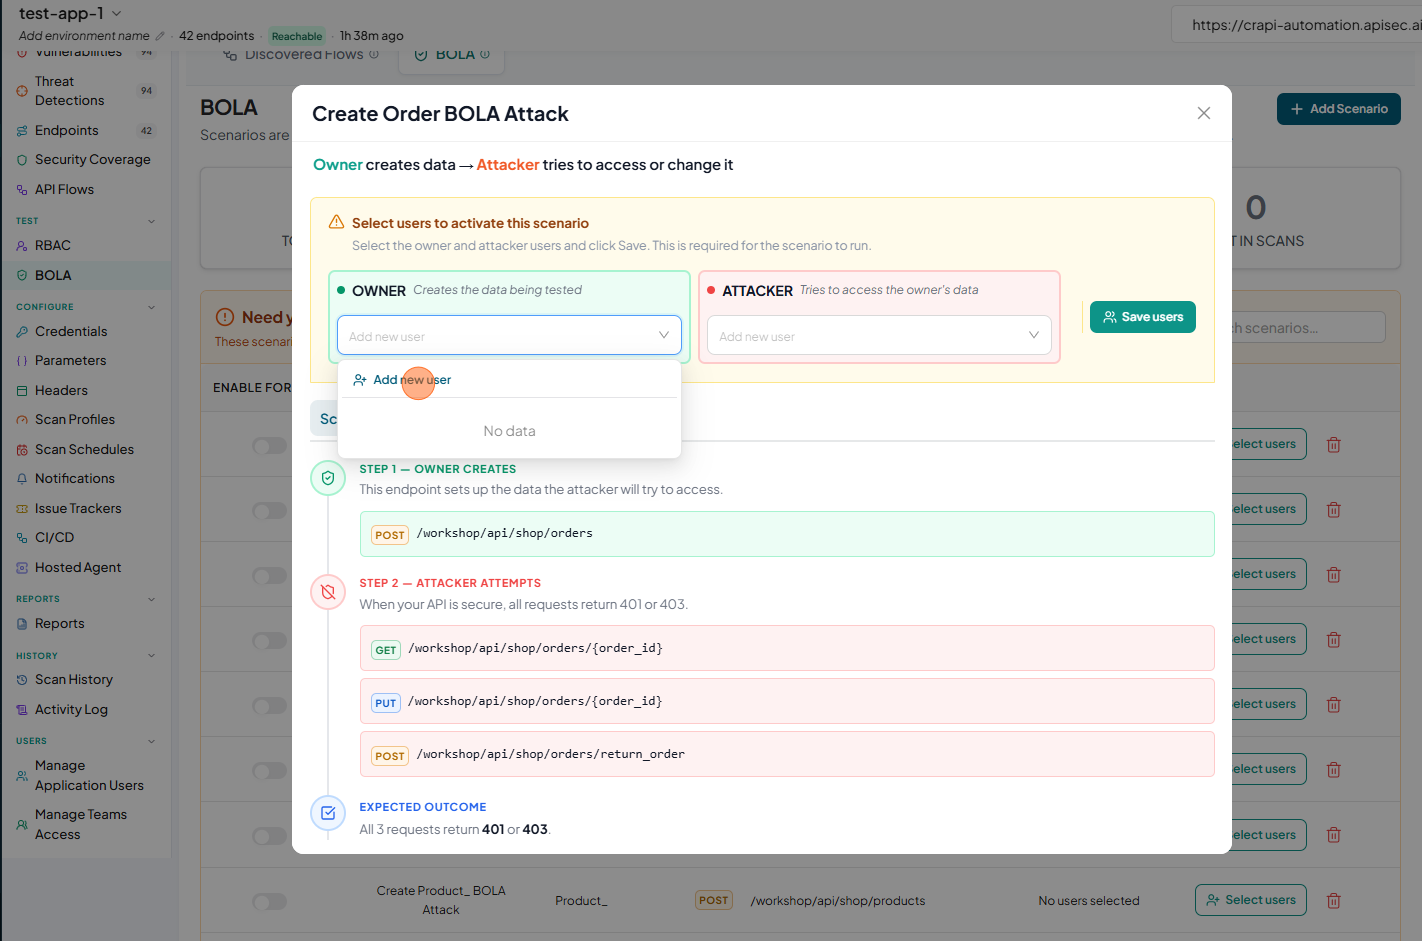Viewport: 1422px width, 941px height.
Task: Open the test-app-1 application dropdown
Action: tap(70, 13)
